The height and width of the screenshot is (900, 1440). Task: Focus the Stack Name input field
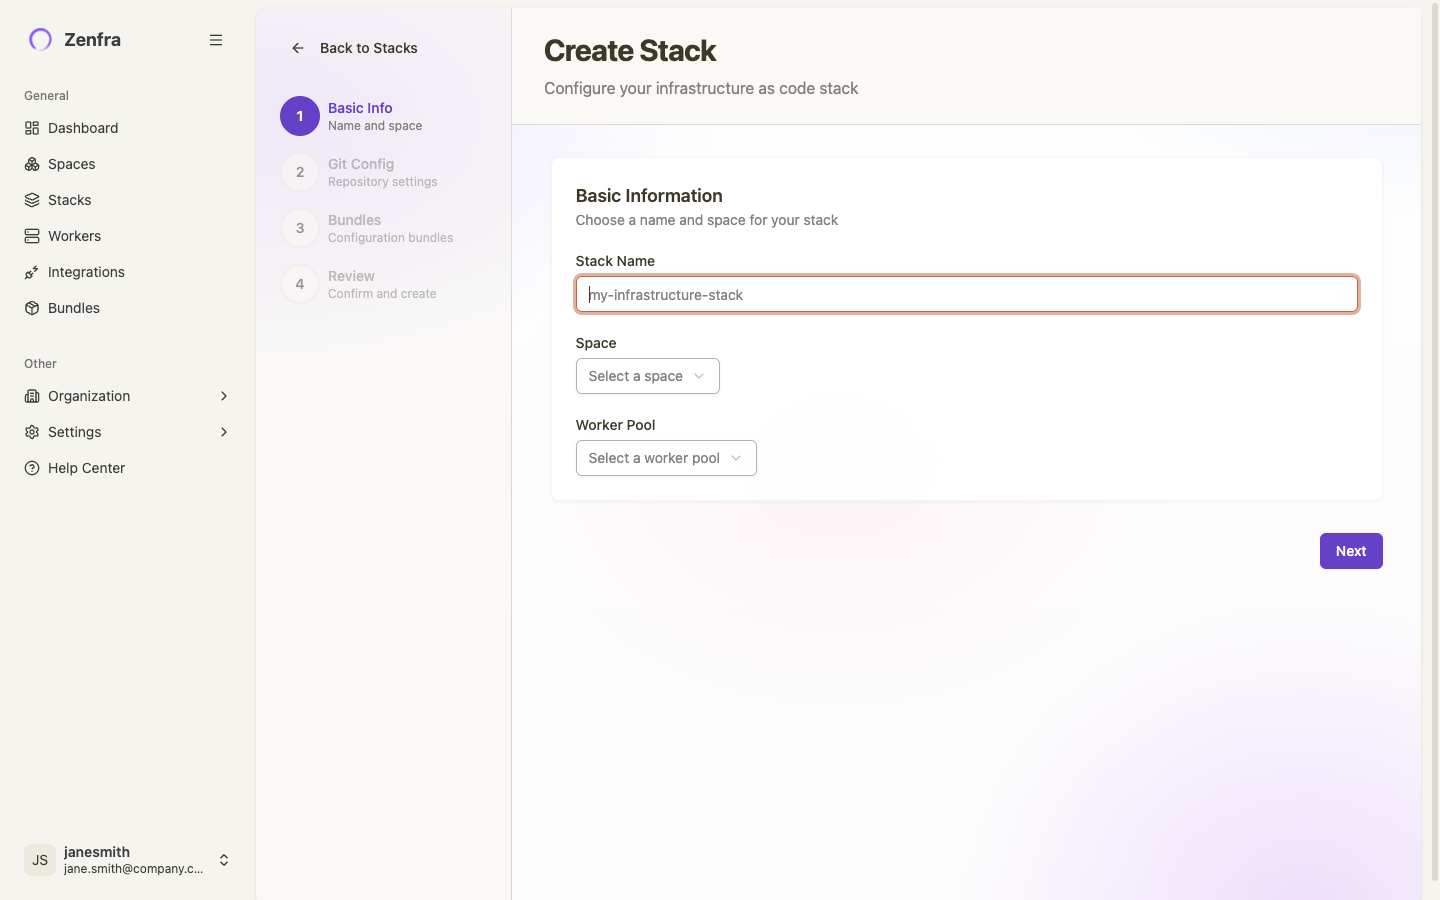coord(965,294)
